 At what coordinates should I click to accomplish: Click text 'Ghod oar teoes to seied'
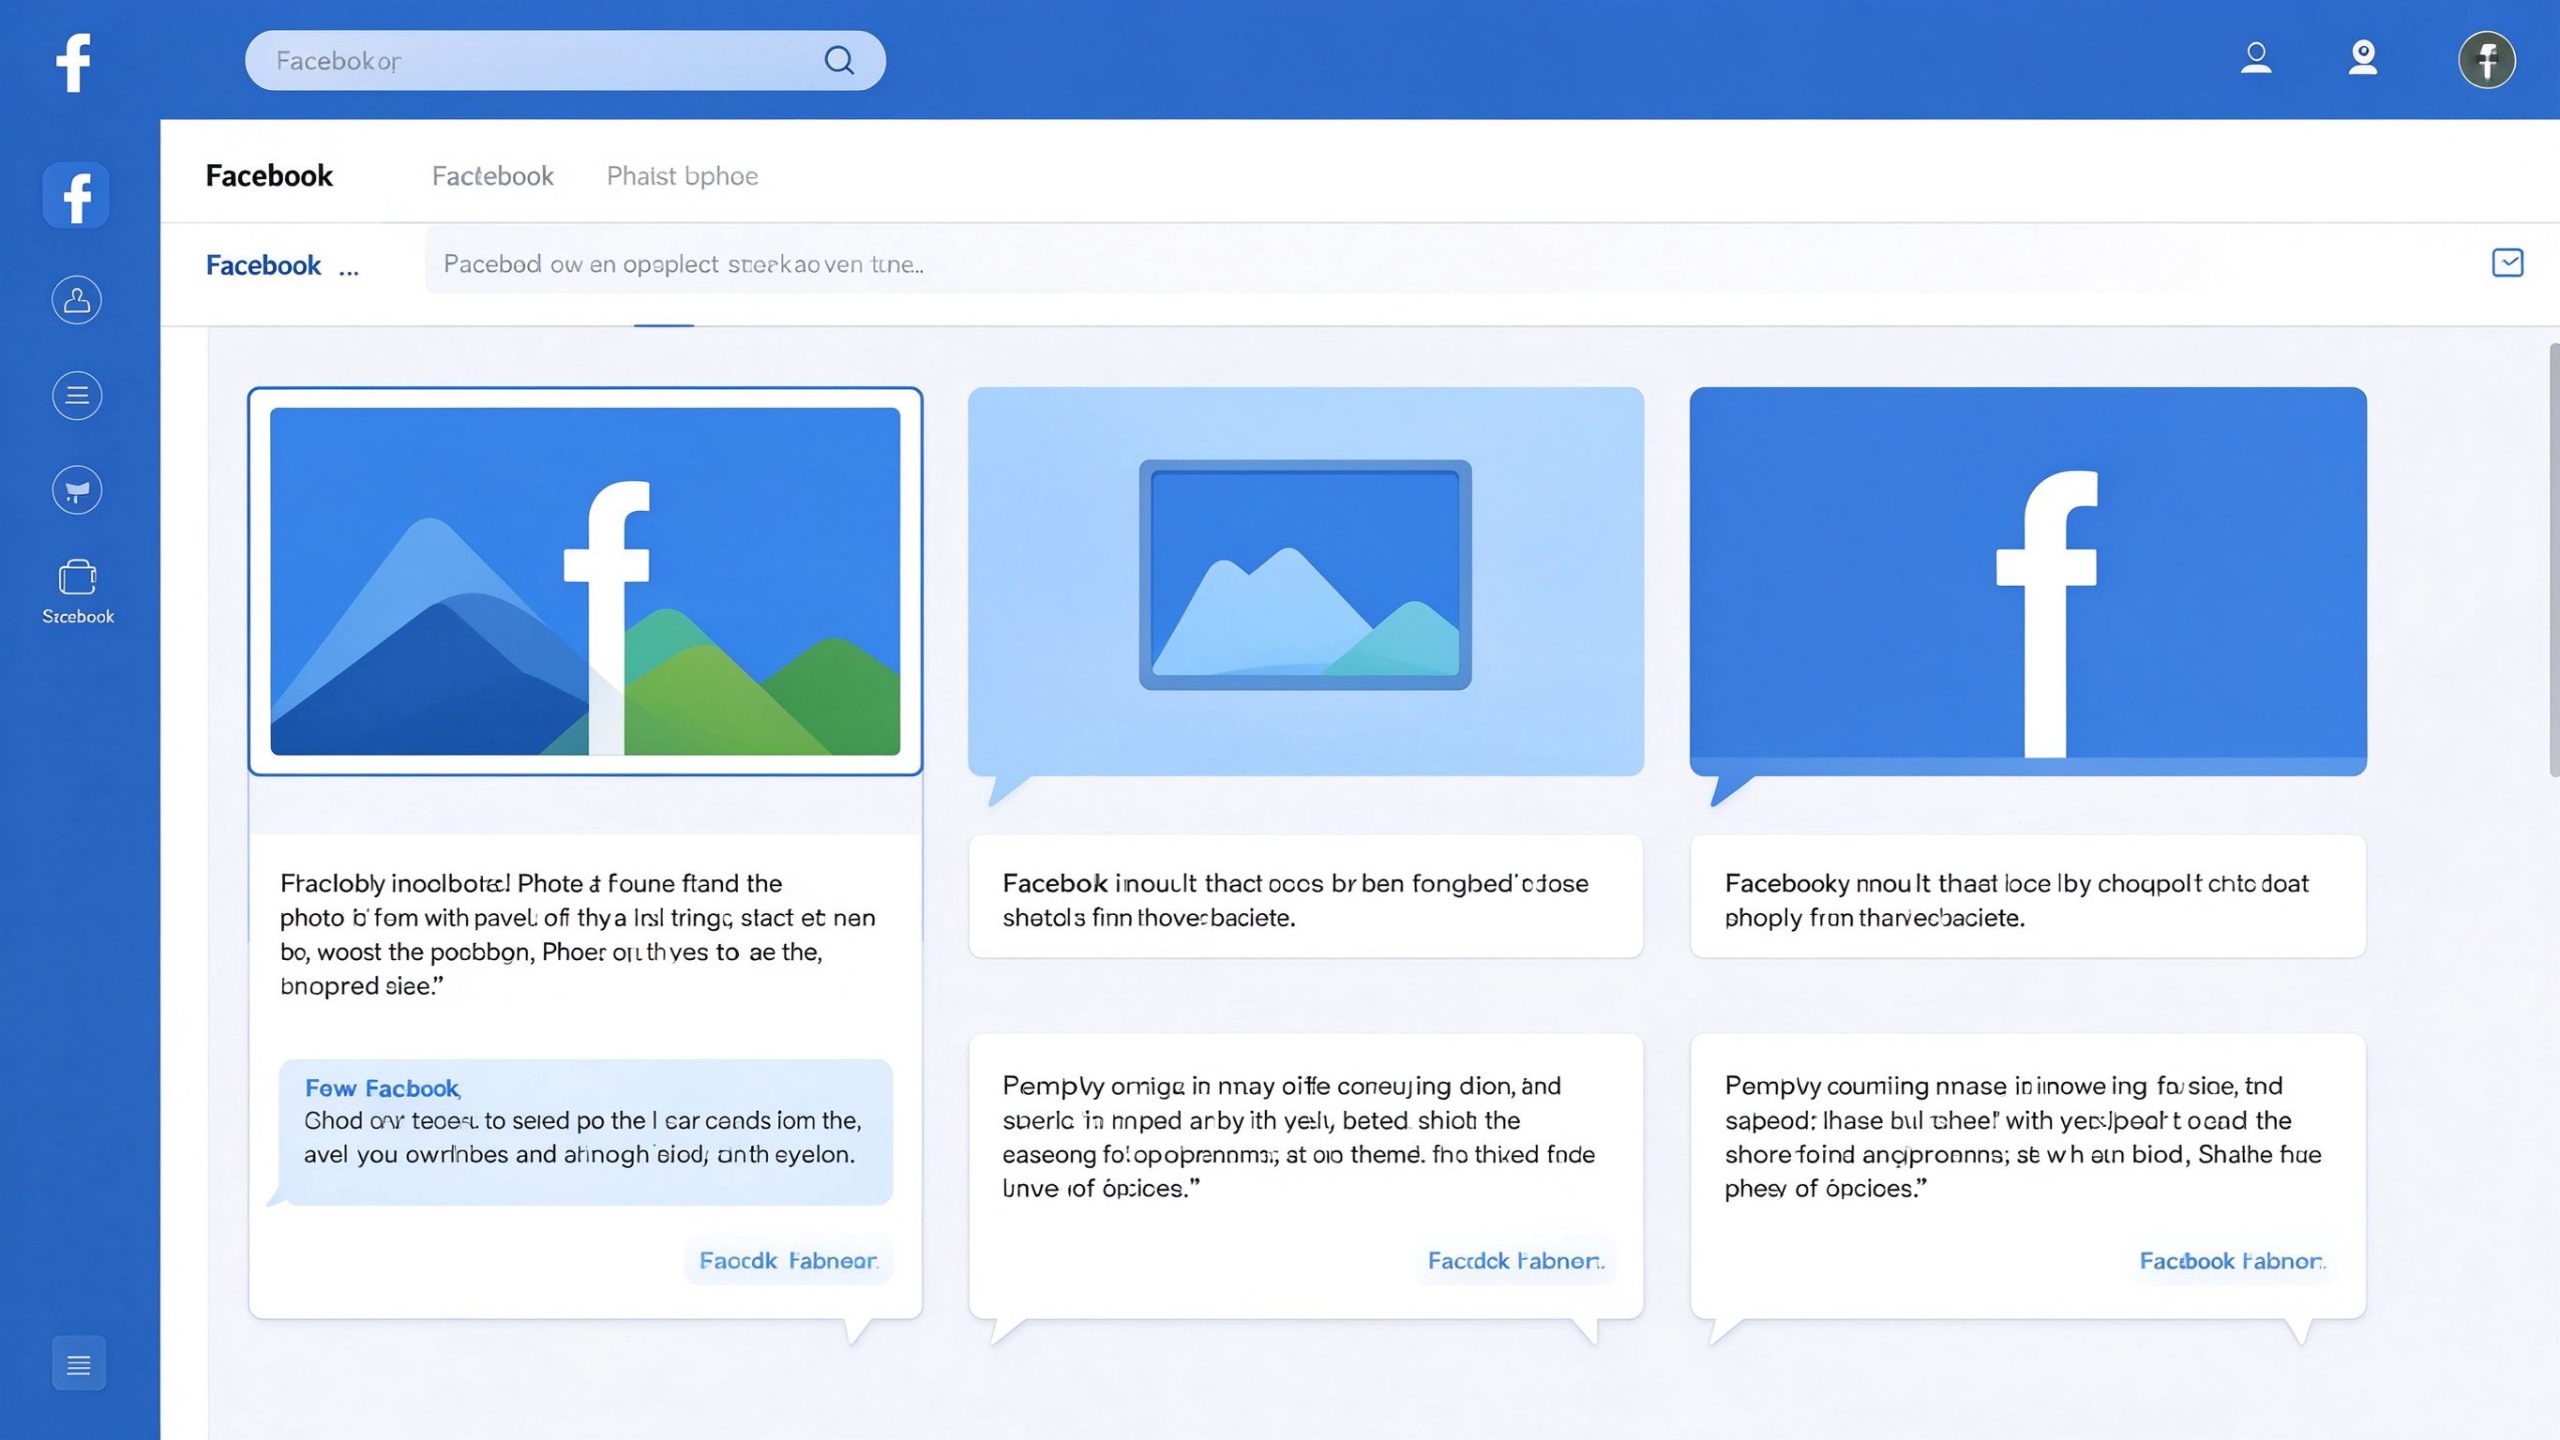[437, 1120]
